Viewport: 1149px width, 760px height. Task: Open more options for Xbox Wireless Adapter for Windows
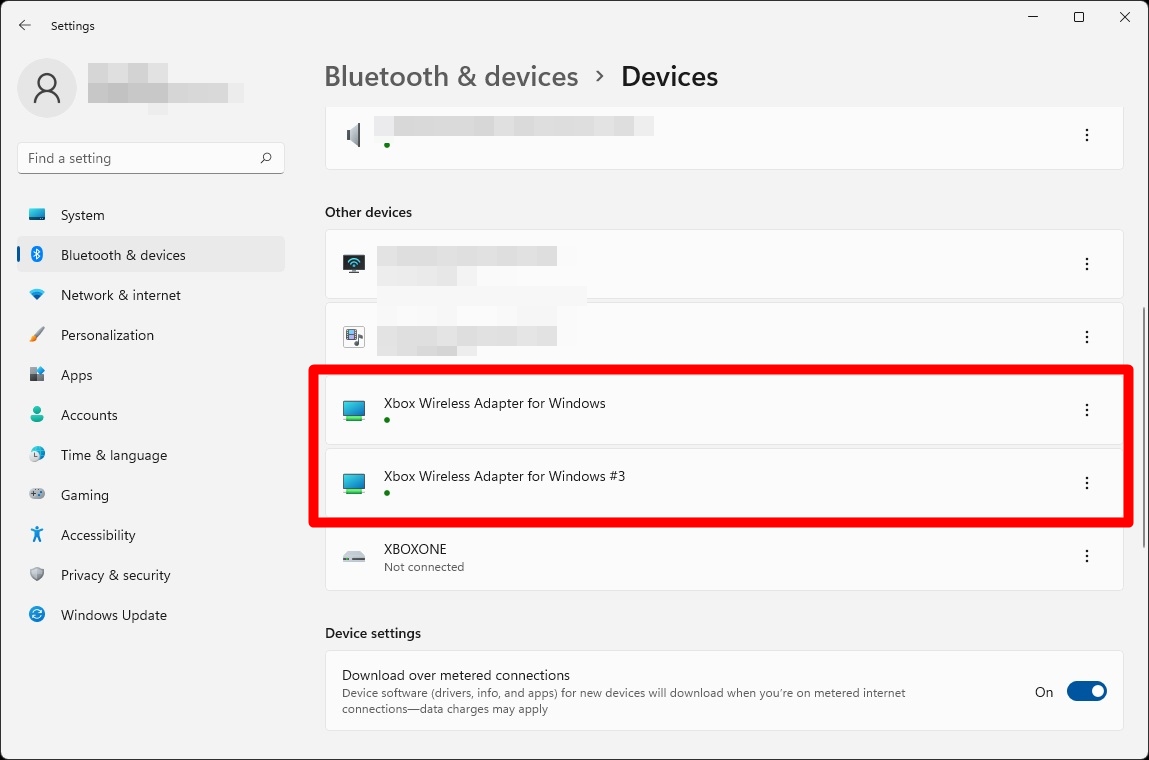click(x=1087, y=410)
